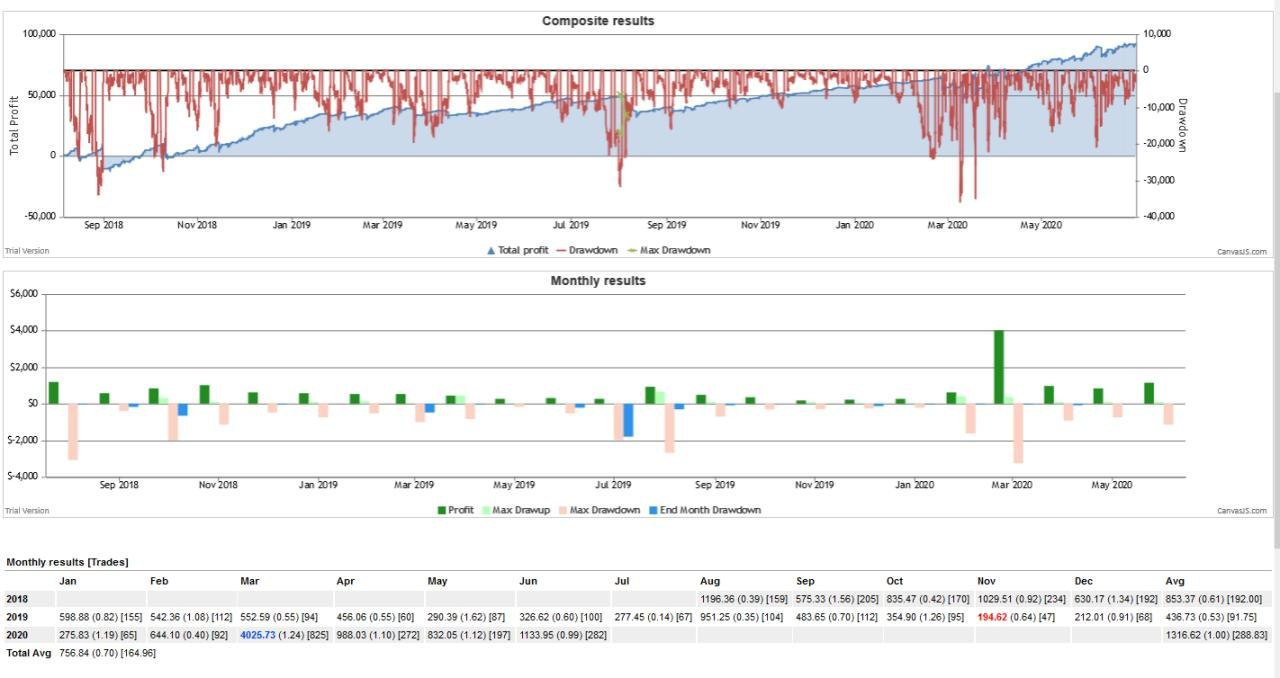Click the Composite results chart title

tap(598, 21)
